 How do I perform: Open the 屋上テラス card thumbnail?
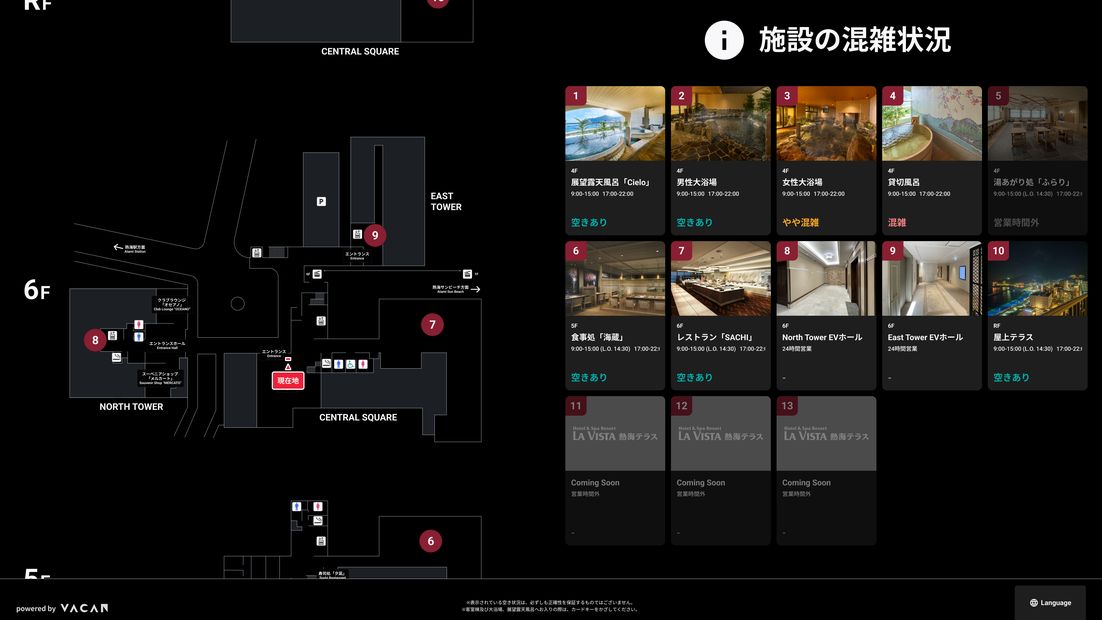click(x=1037, y=278)
